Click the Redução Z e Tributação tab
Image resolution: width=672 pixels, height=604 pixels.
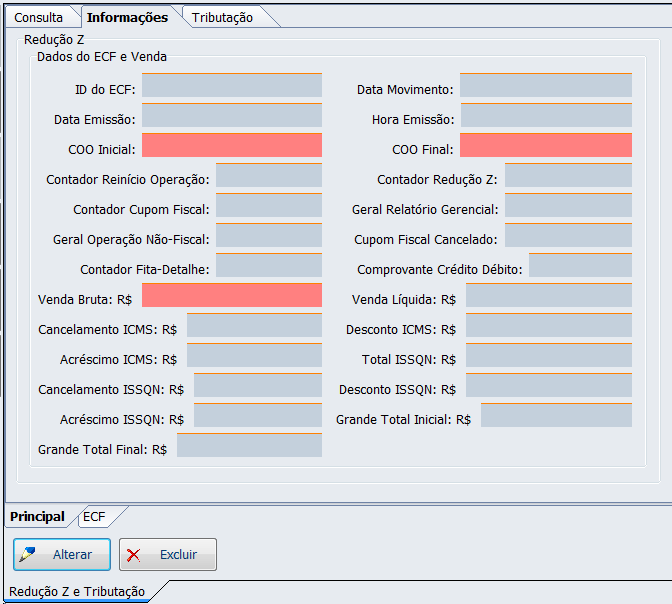tap(77, 591)
